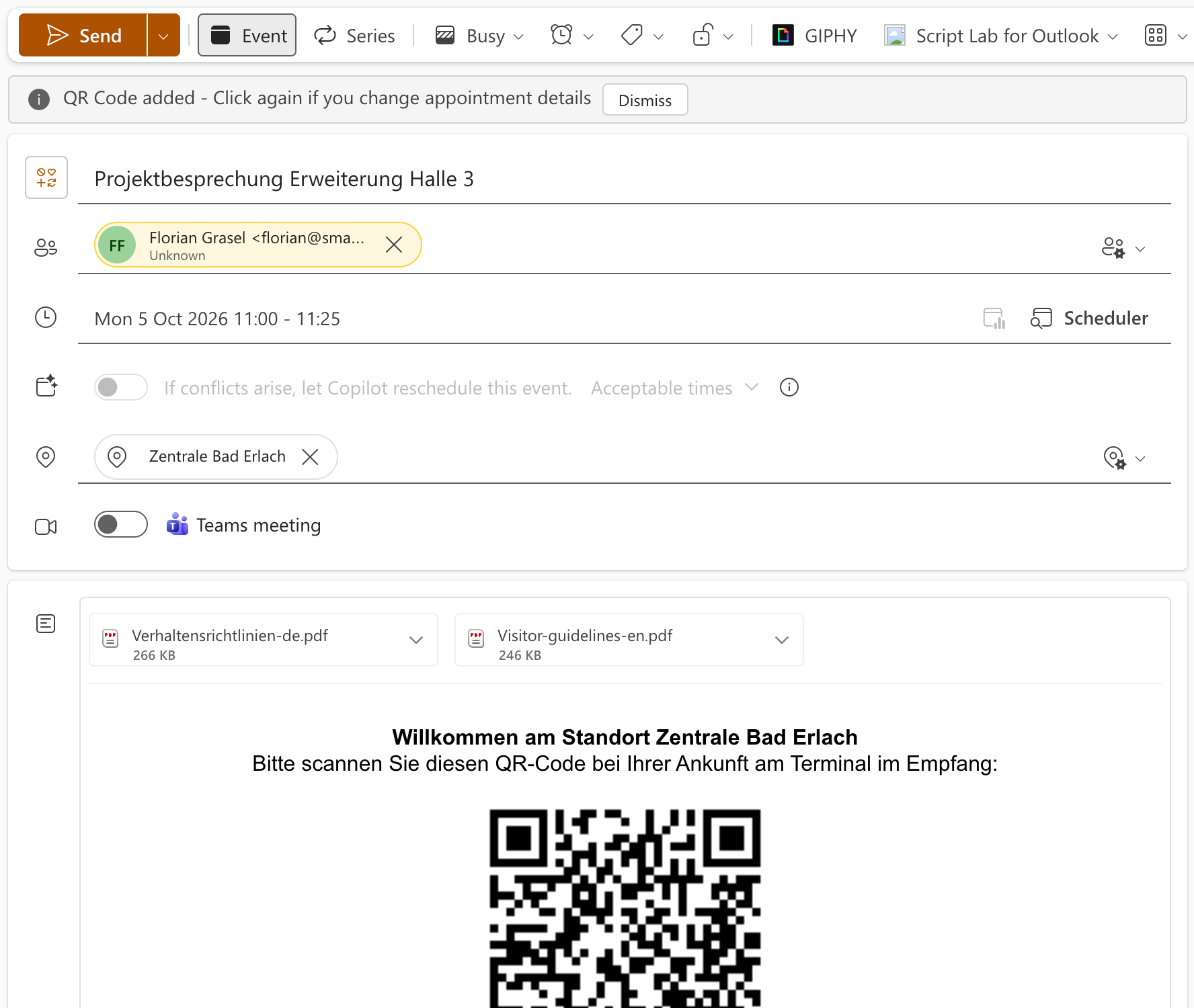
Task: Click the private lock icon
Action: 702,35
